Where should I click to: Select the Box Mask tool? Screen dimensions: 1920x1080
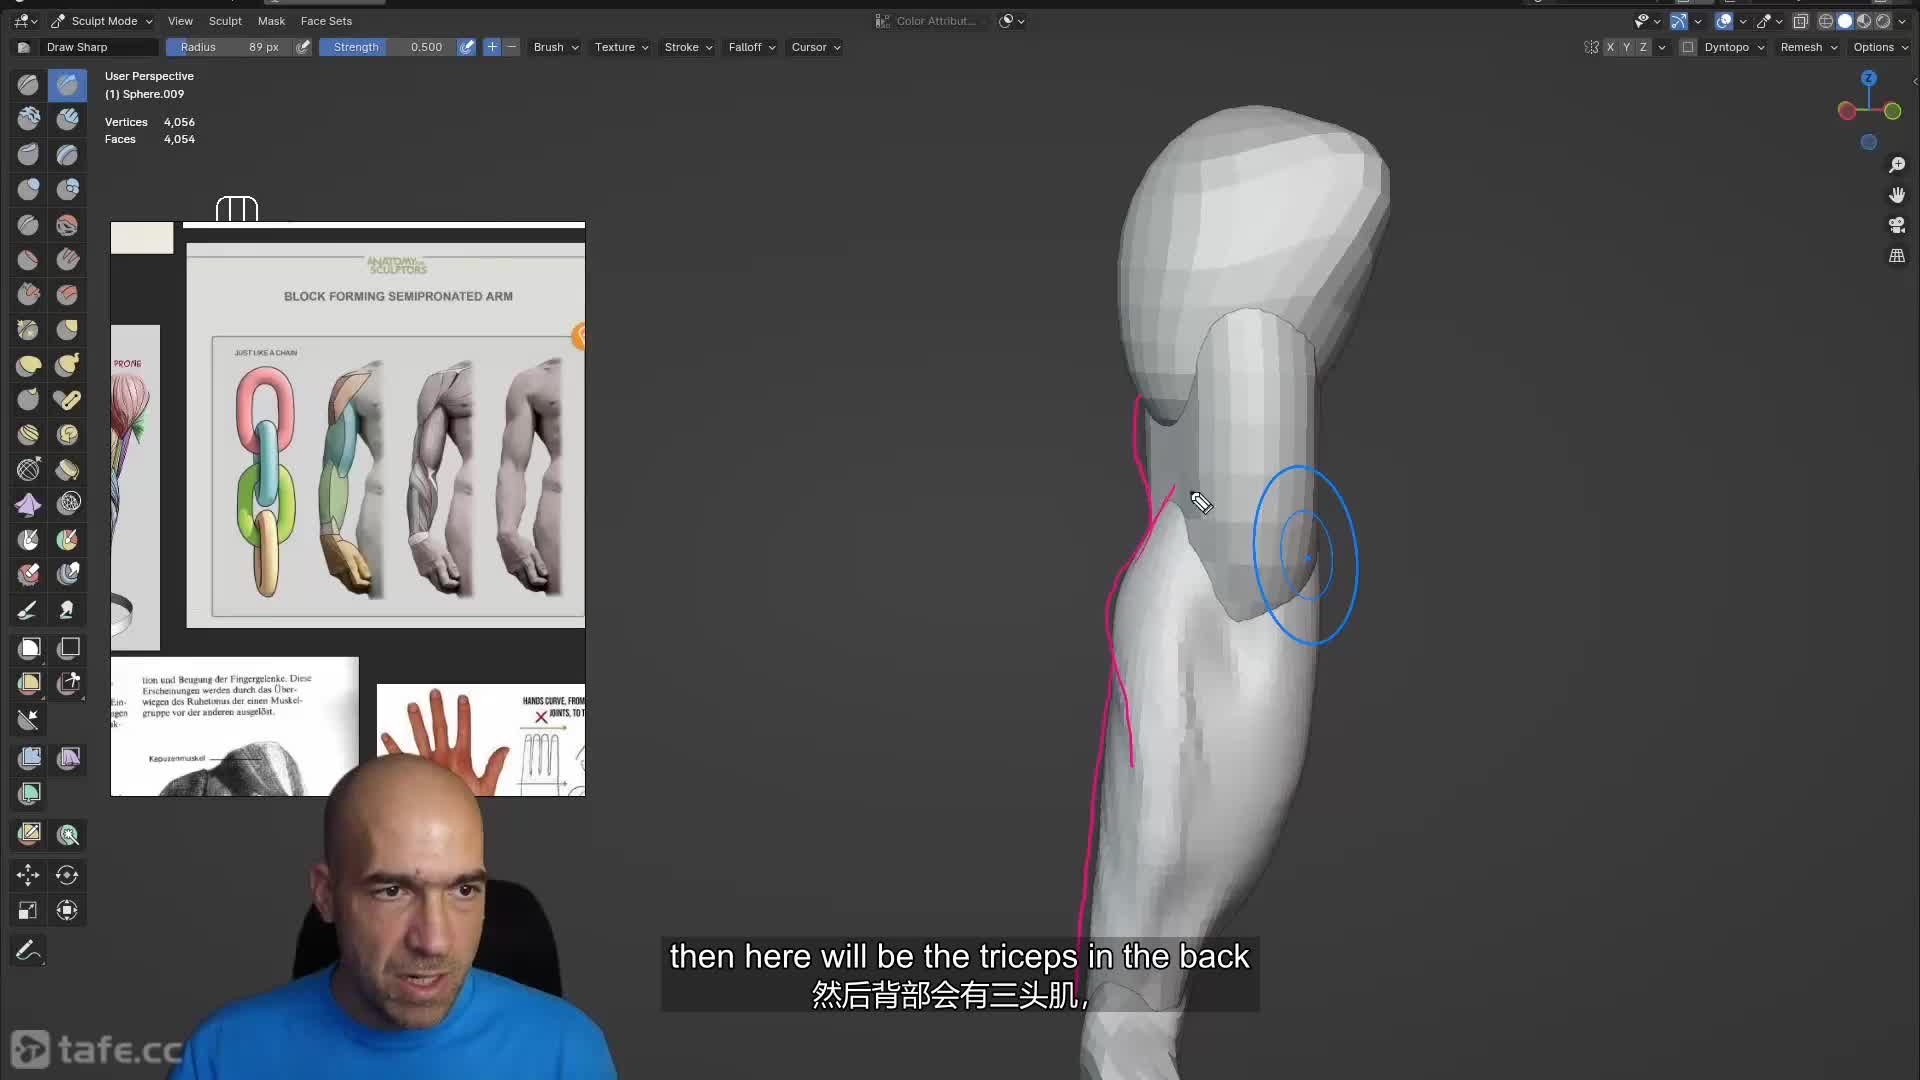pos(28,648)
